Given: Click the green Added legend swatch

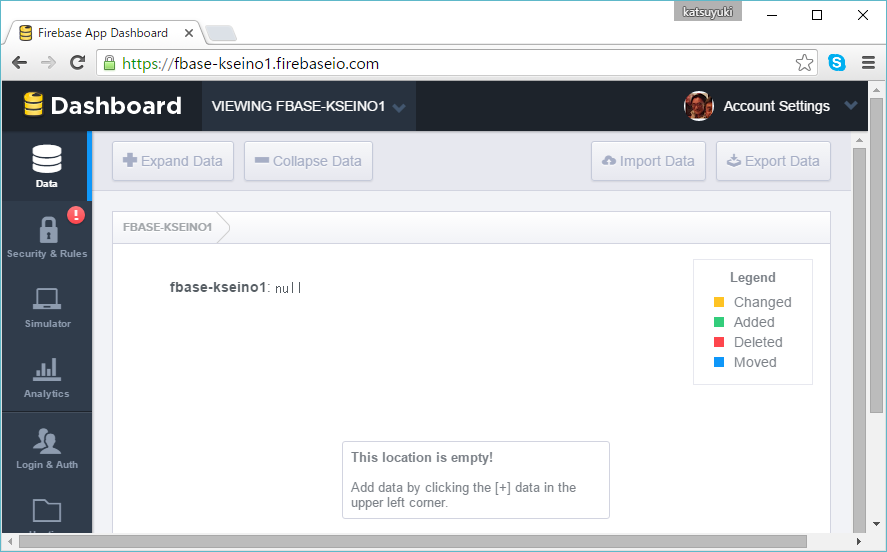Looking at the screenshot, I should point(719,322).
